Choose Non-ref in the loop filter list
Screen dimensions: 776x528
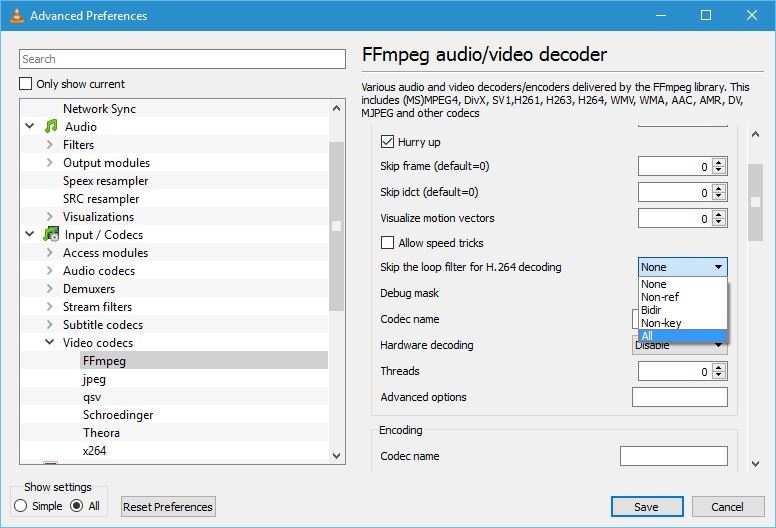click(x=682, y=297)
